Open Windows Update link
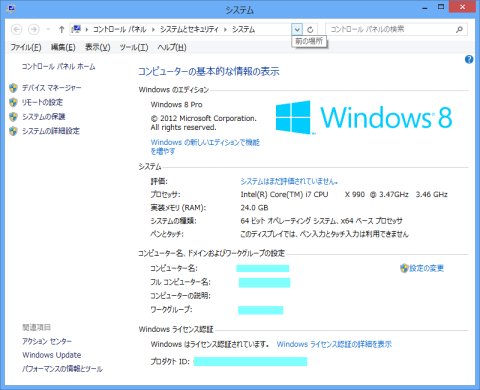480x390 pixels. (52, 355)
